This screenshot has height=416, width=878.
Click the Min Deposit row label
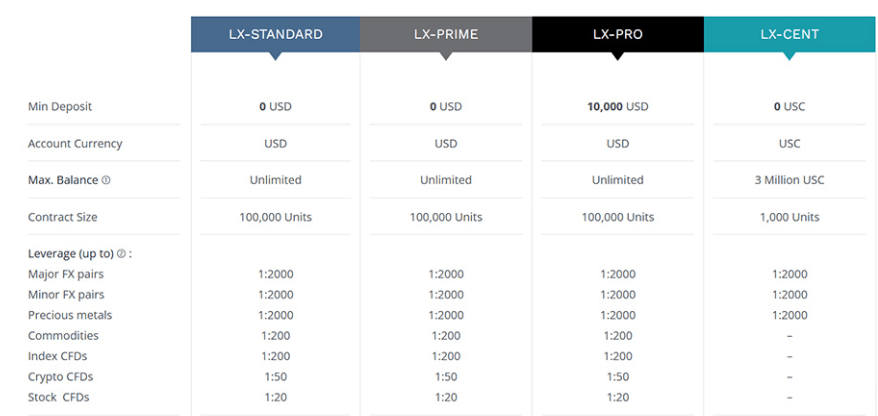(60, 106)
